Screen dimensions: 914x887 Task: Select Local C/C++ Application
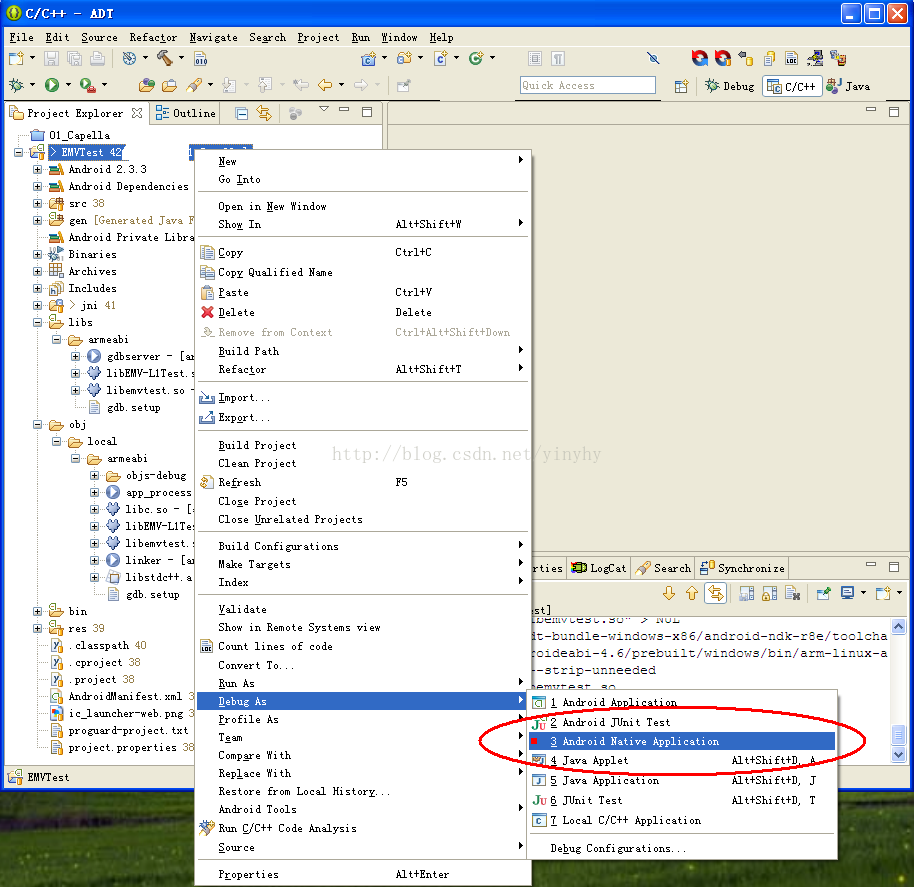[x=681, y=821]
